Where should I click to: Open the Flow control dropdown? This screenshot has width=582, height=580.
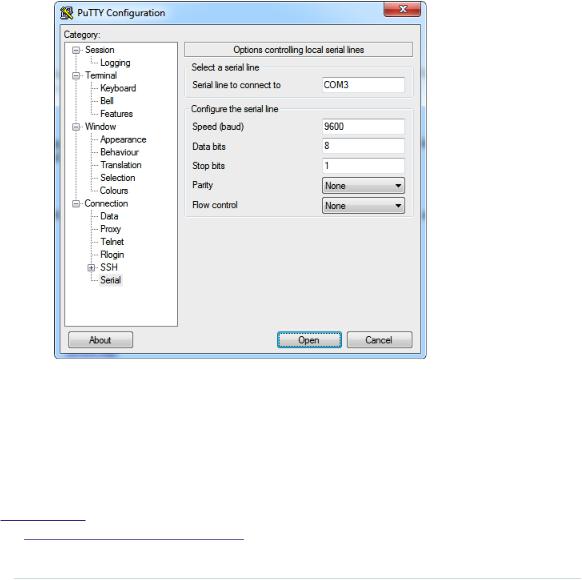pyautogui.click(x=363, y=206)
